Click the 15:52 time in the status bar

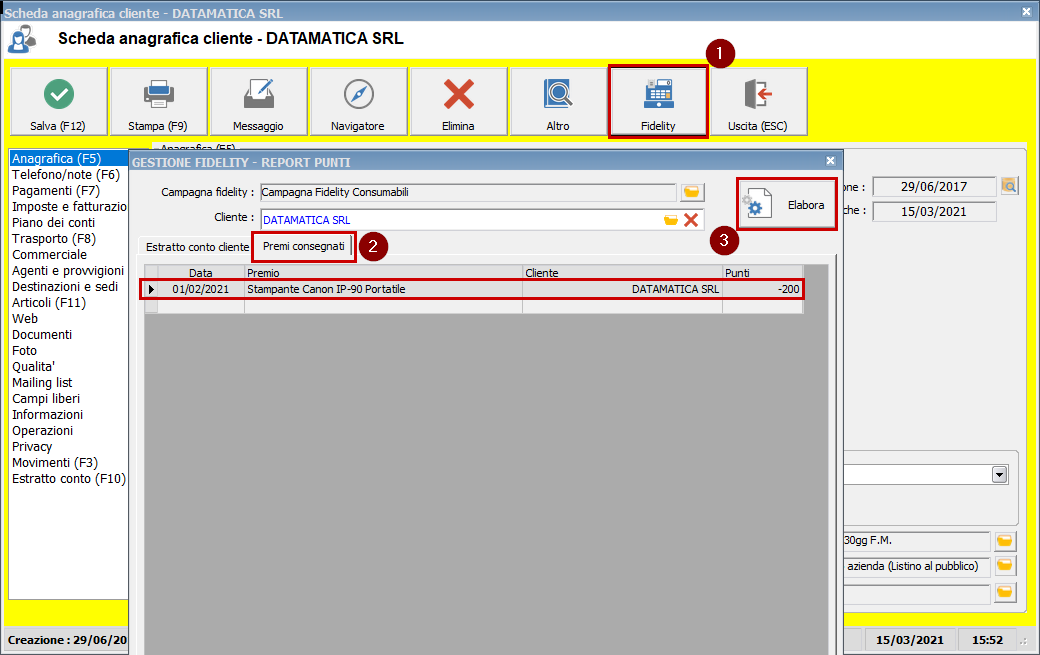pyautogui.click(x=987, y=640)
